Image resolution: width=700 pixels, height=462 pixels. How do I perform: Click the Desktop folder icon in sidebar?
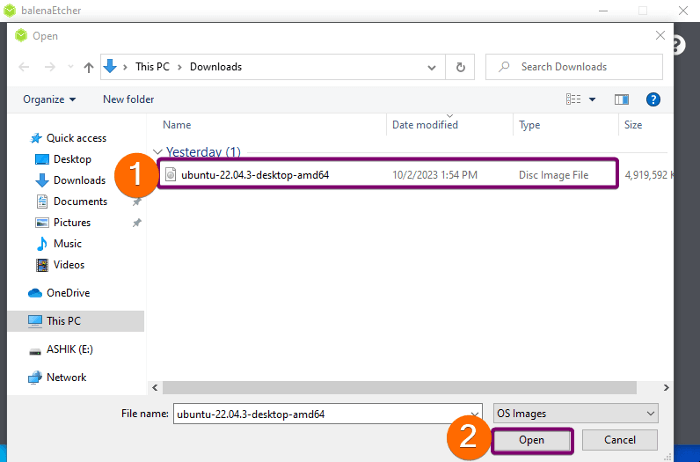[x=42, y=159]
